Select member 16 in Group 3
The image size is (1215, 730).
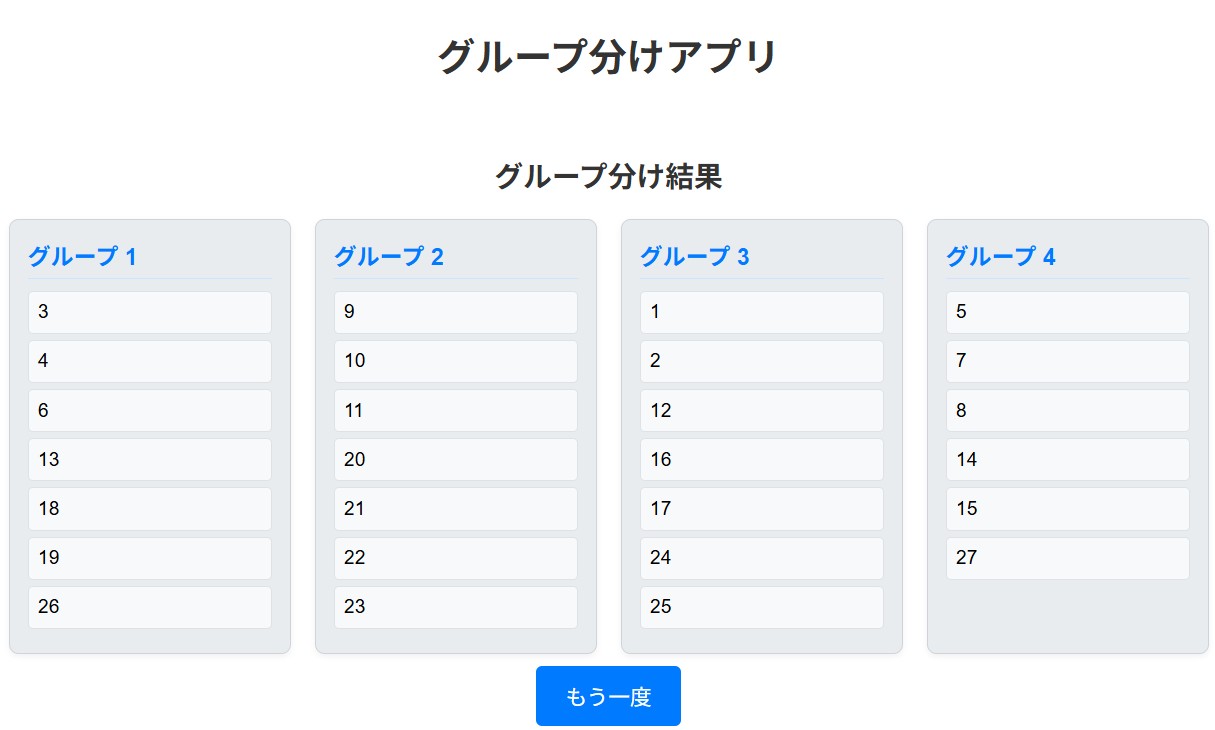point(762,460)
